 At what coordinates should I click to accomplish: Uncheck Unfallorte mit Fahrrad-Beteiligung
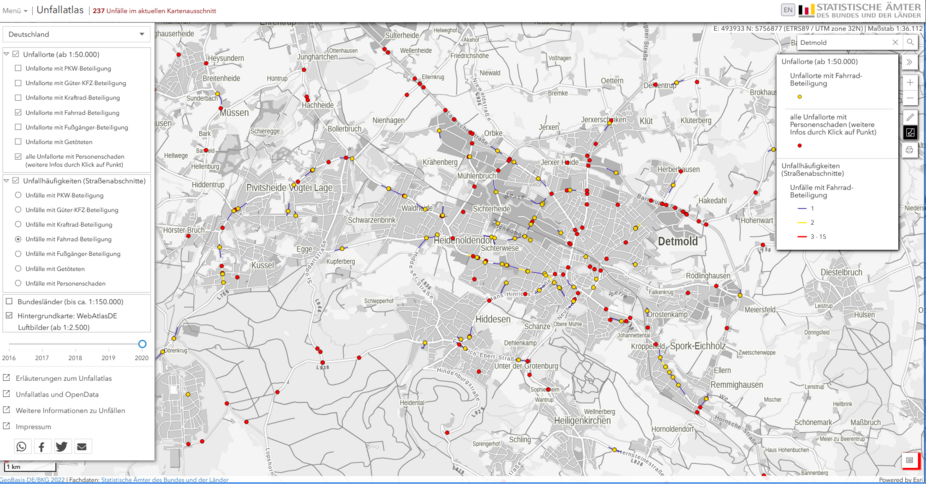point(18,112)
